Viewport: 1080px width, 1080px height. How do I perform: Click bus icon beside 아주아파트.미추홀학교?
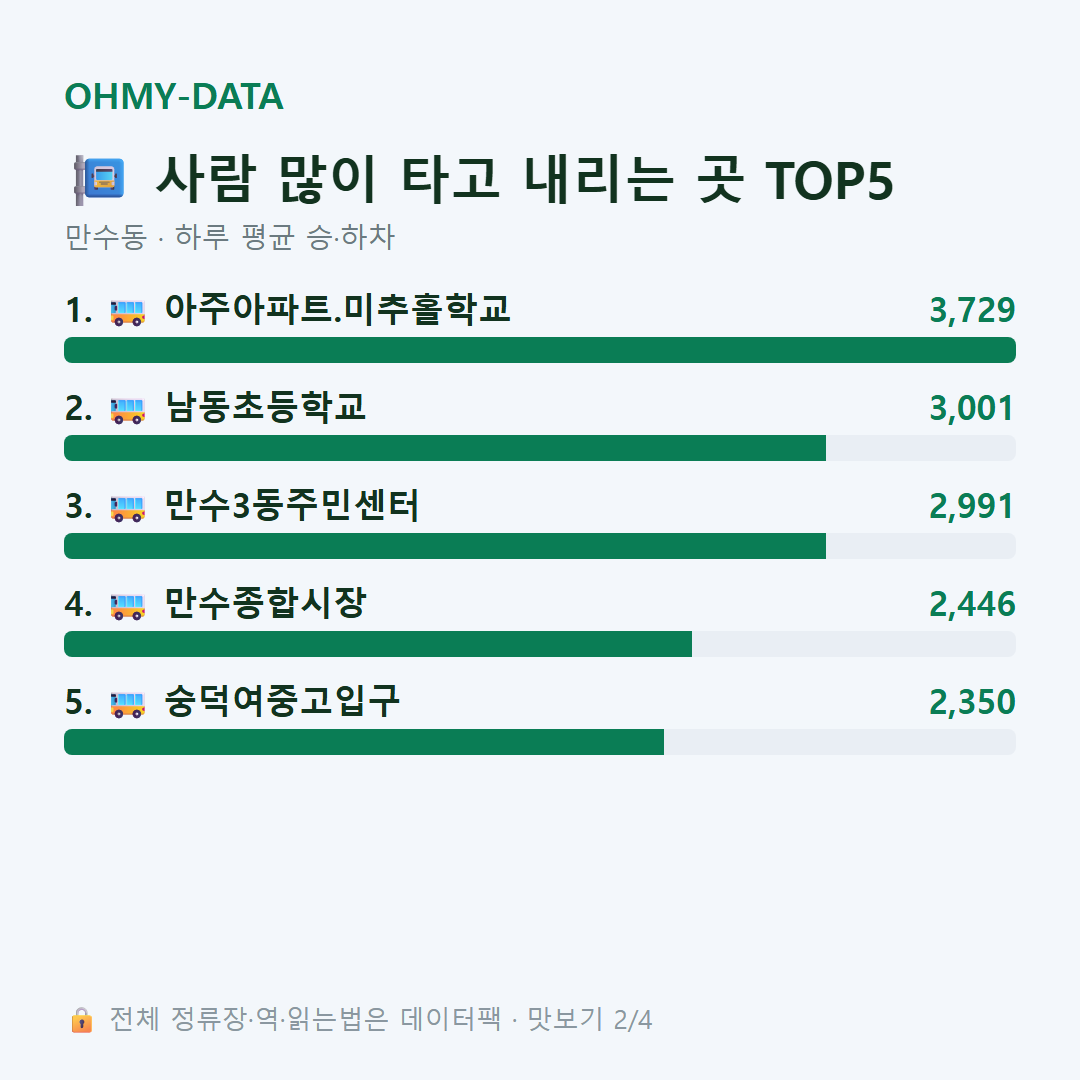point(127,312)
